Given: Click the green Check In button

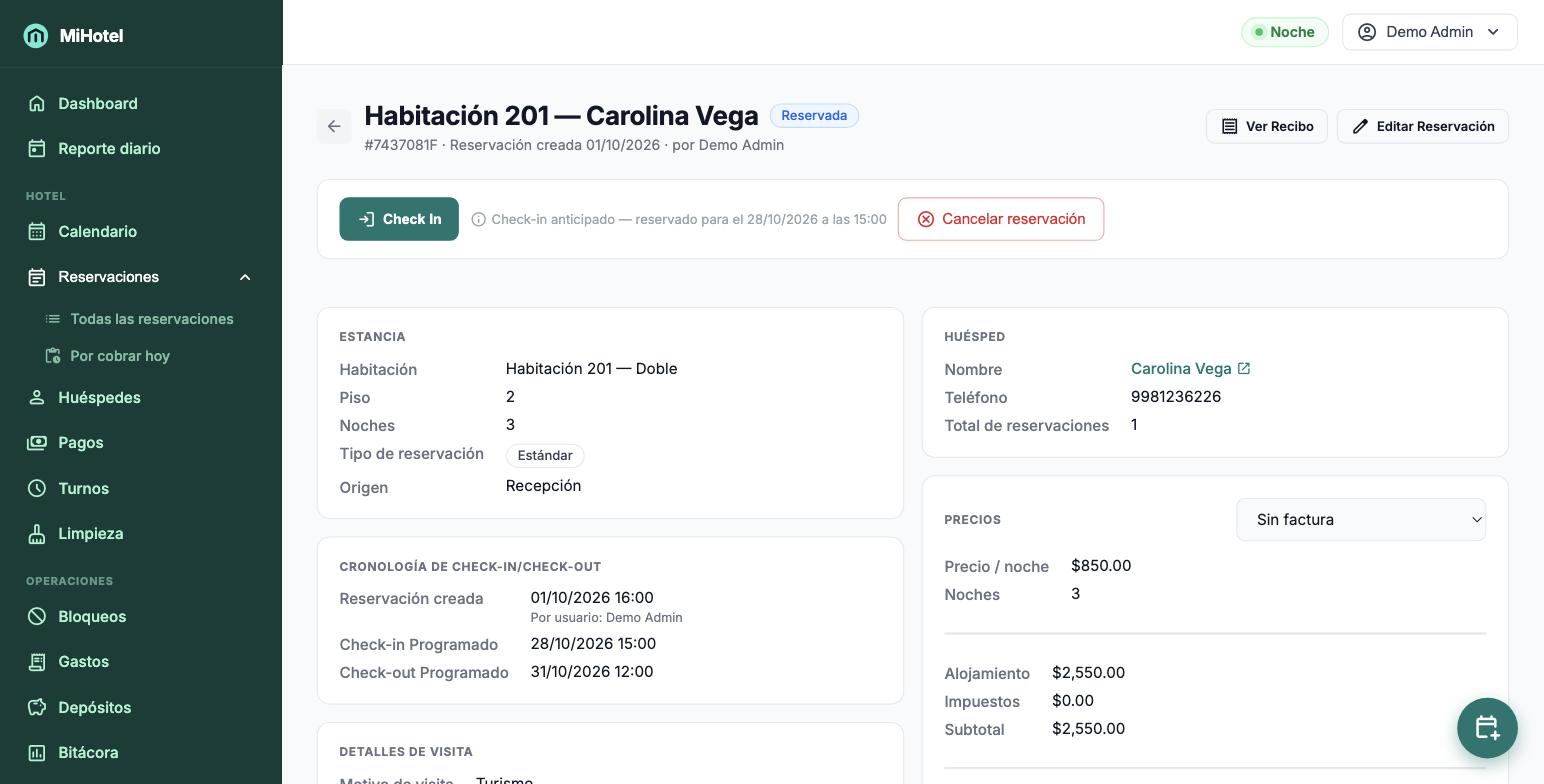Looking at the screenshot, I should (x=399, y=219).
